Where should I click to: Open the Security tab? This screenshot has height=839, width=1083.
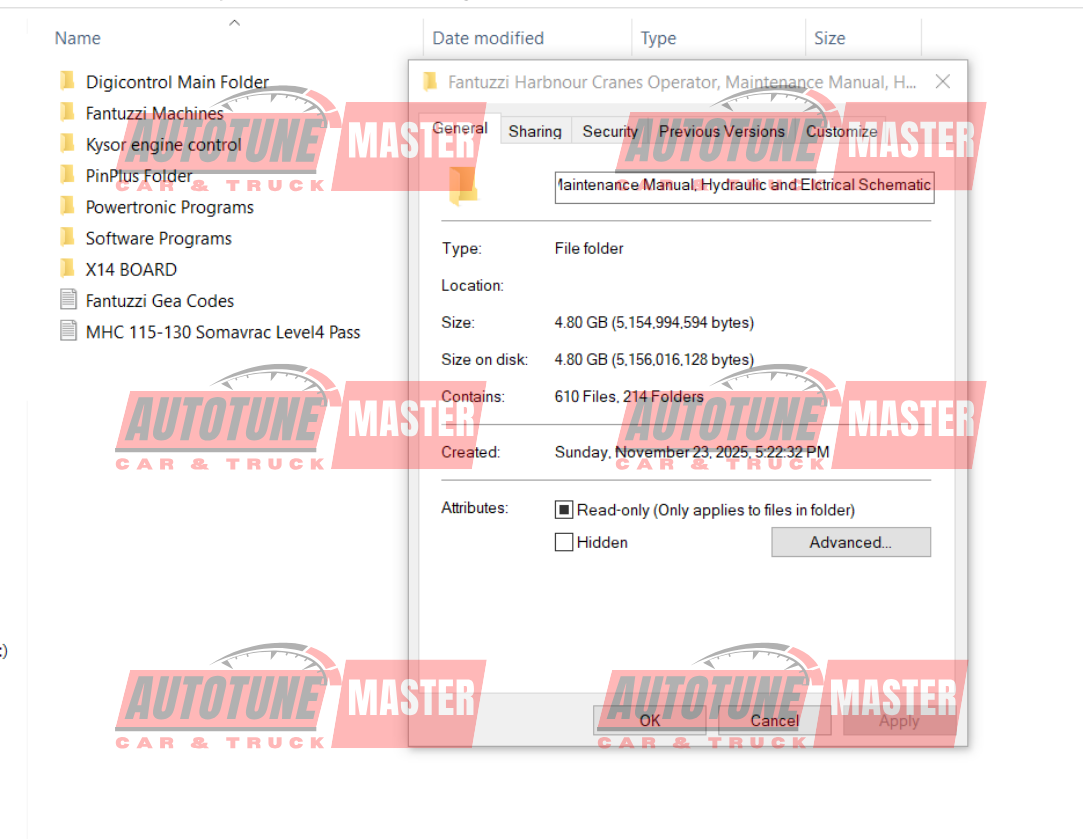pos(610,131)
